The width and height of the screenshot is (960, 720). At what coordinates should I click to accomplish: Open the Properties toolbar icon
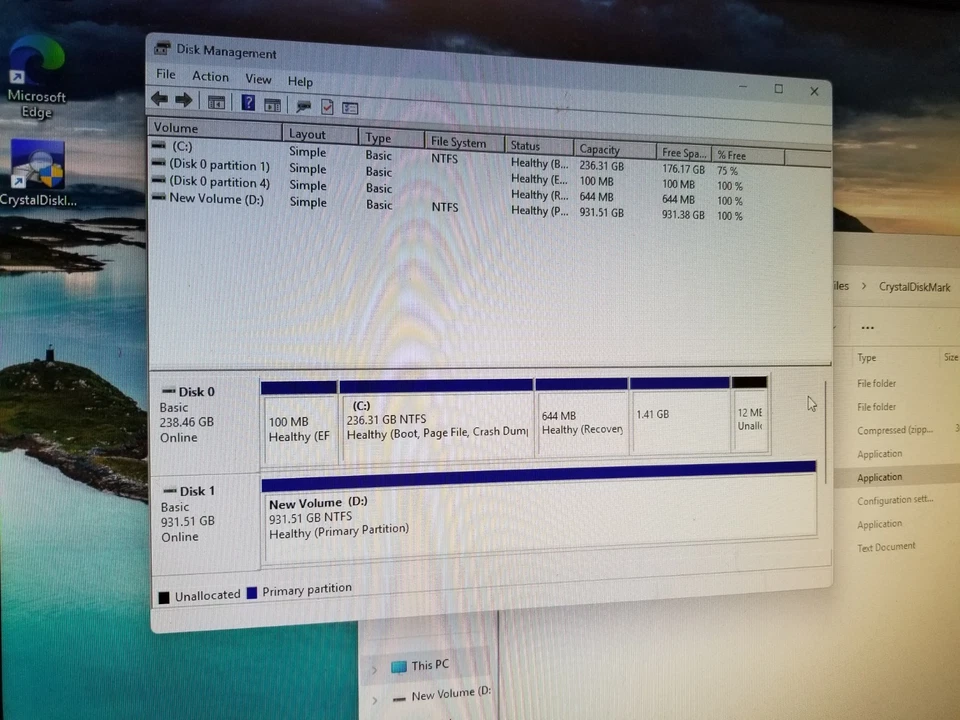tap(303, 104)
